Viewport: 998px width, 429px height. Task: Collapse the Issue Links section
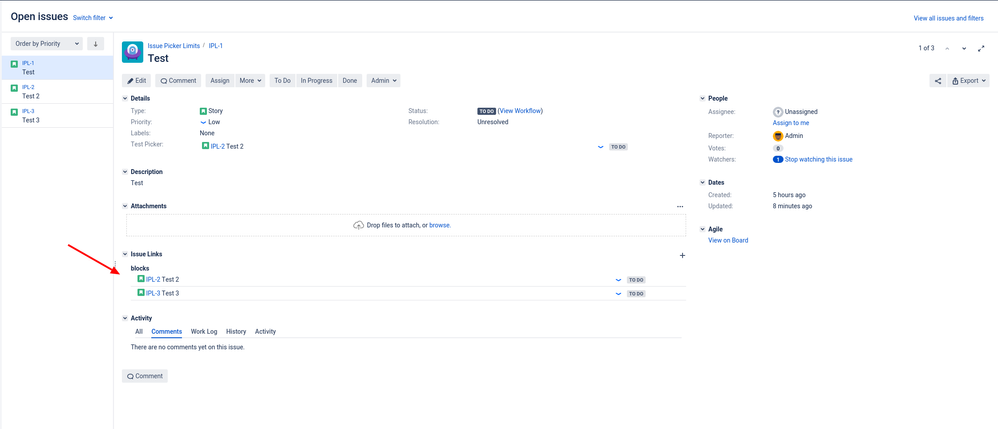click(125, 254)
